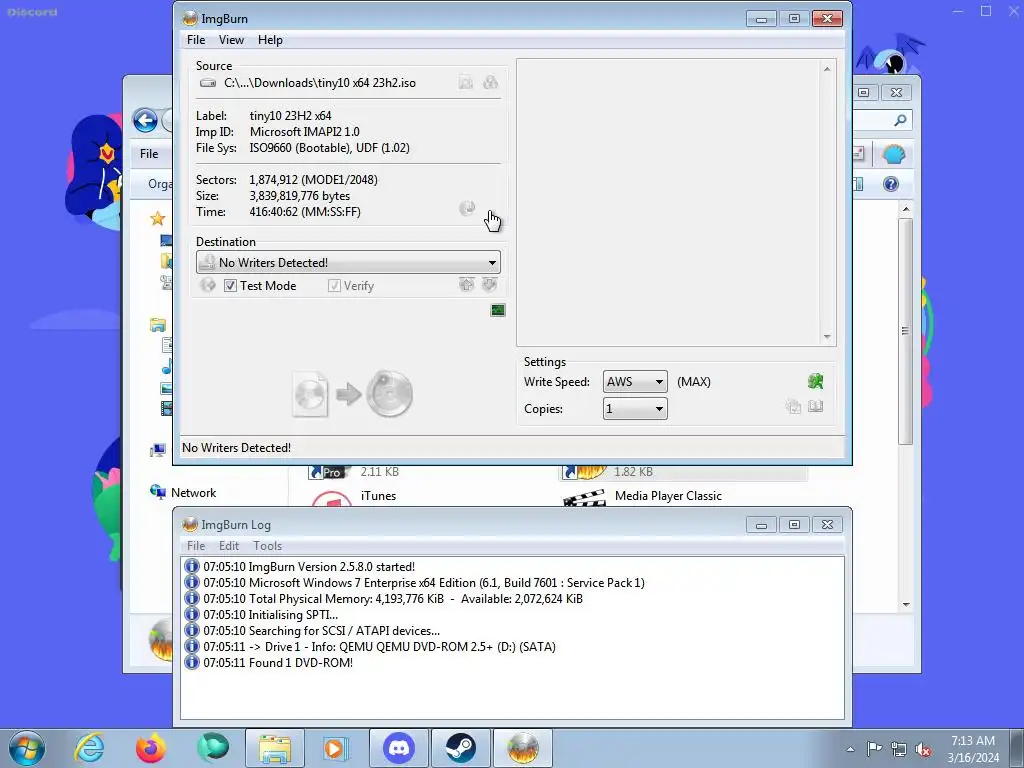Open the Windows Start orb

pos(27,748)
